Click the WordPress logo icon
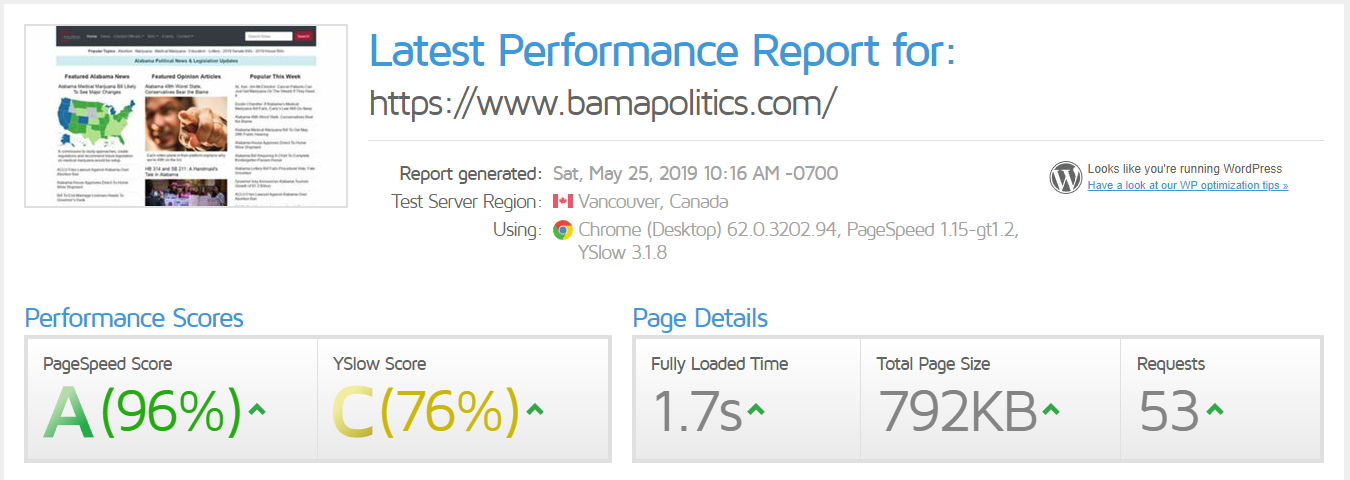The width and height of the screenshot is (1350, 480). pos(1066,177)
